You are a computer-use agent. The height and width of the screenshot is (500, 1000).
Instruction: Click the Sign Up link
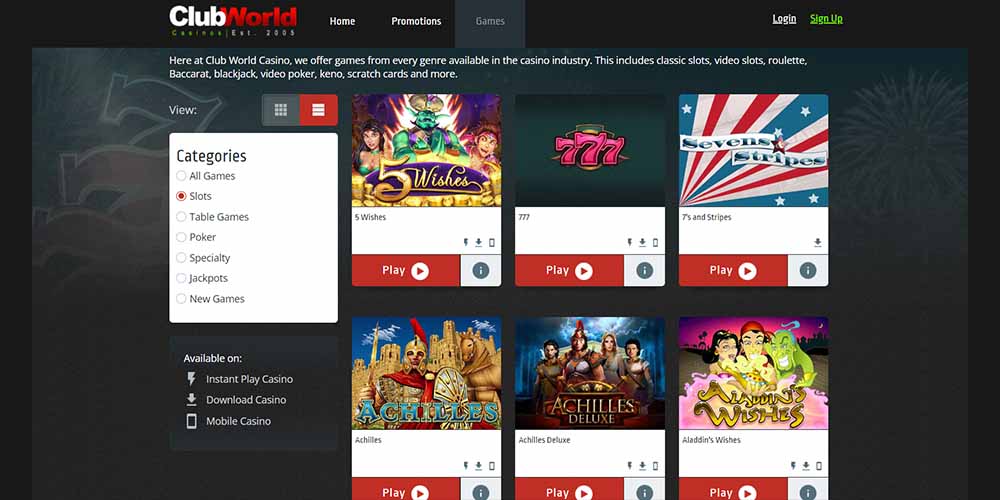pyautogui.click(x=826, y=19)
